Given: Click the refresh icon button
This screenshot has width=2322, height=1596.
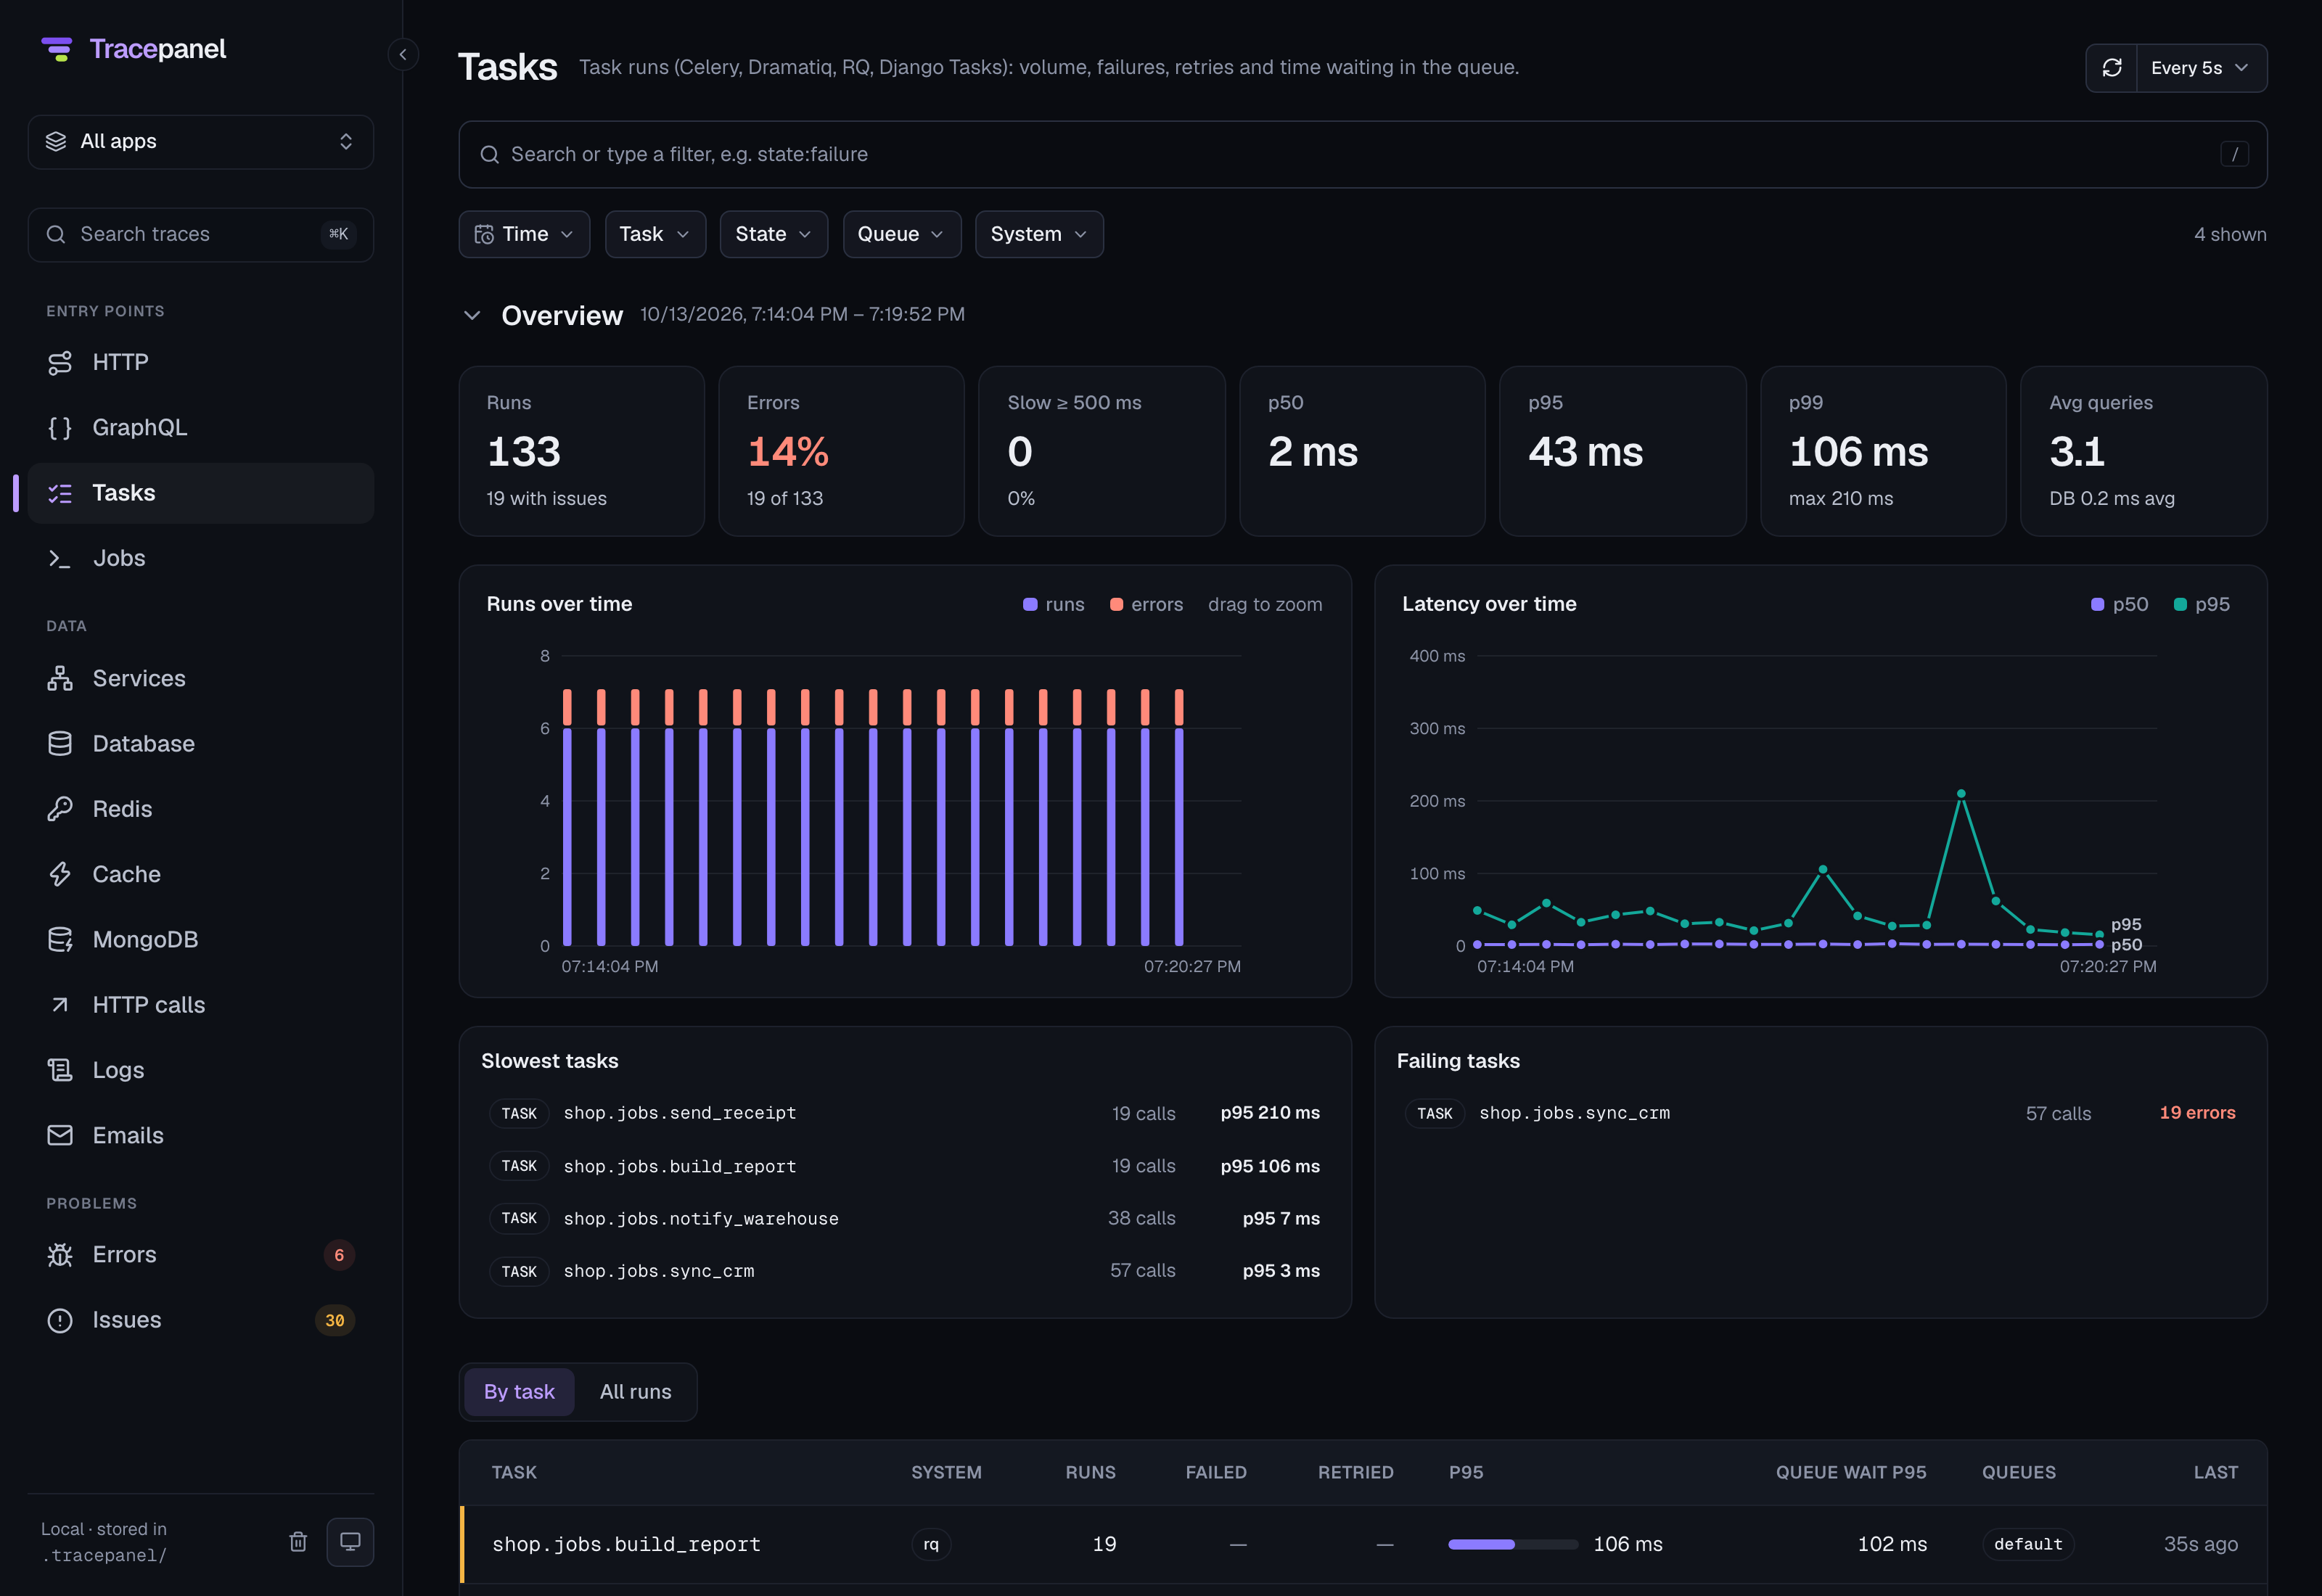Looking at the screenshot, I should coord(2111,68).
